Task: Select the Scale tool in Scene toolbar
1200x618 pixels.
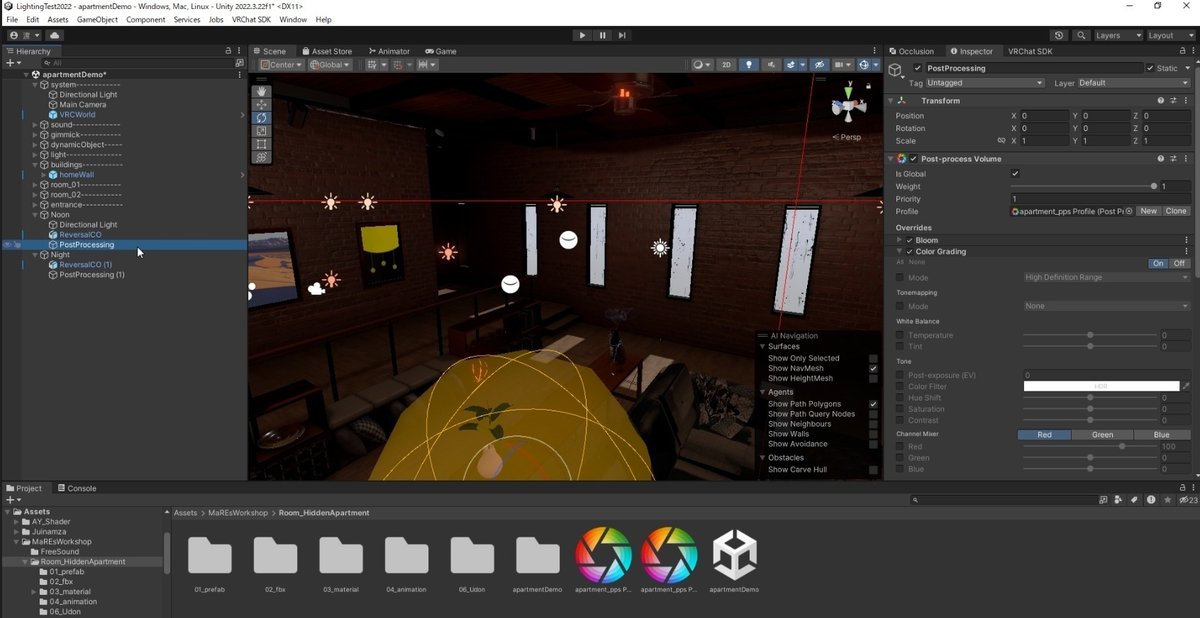Action: (262, 131)
